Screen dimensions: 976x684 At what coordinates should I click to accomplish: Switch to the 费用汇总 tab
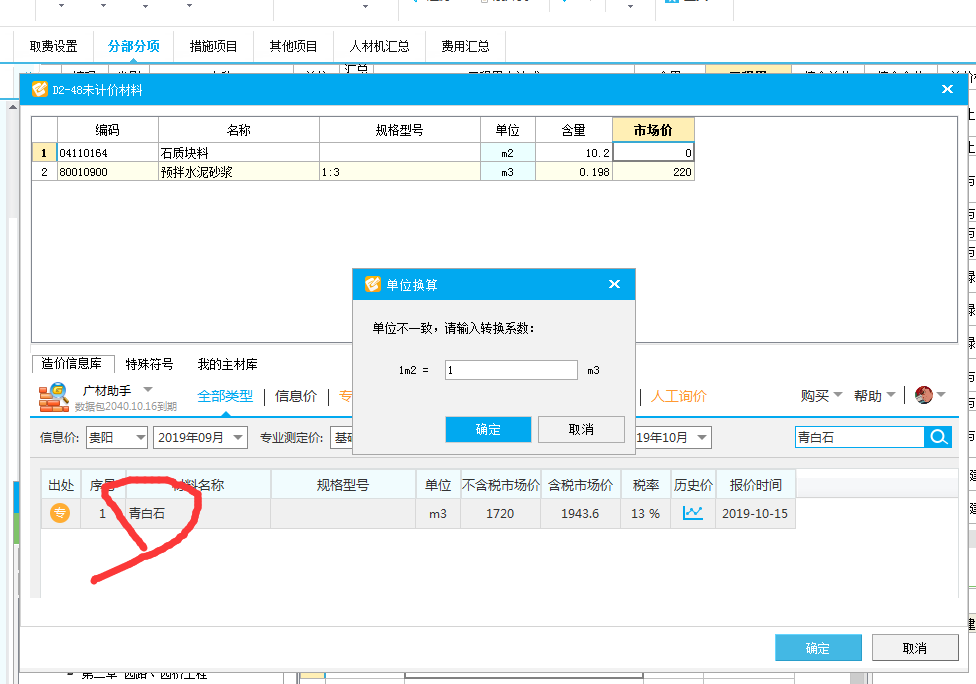coord(465,46)
